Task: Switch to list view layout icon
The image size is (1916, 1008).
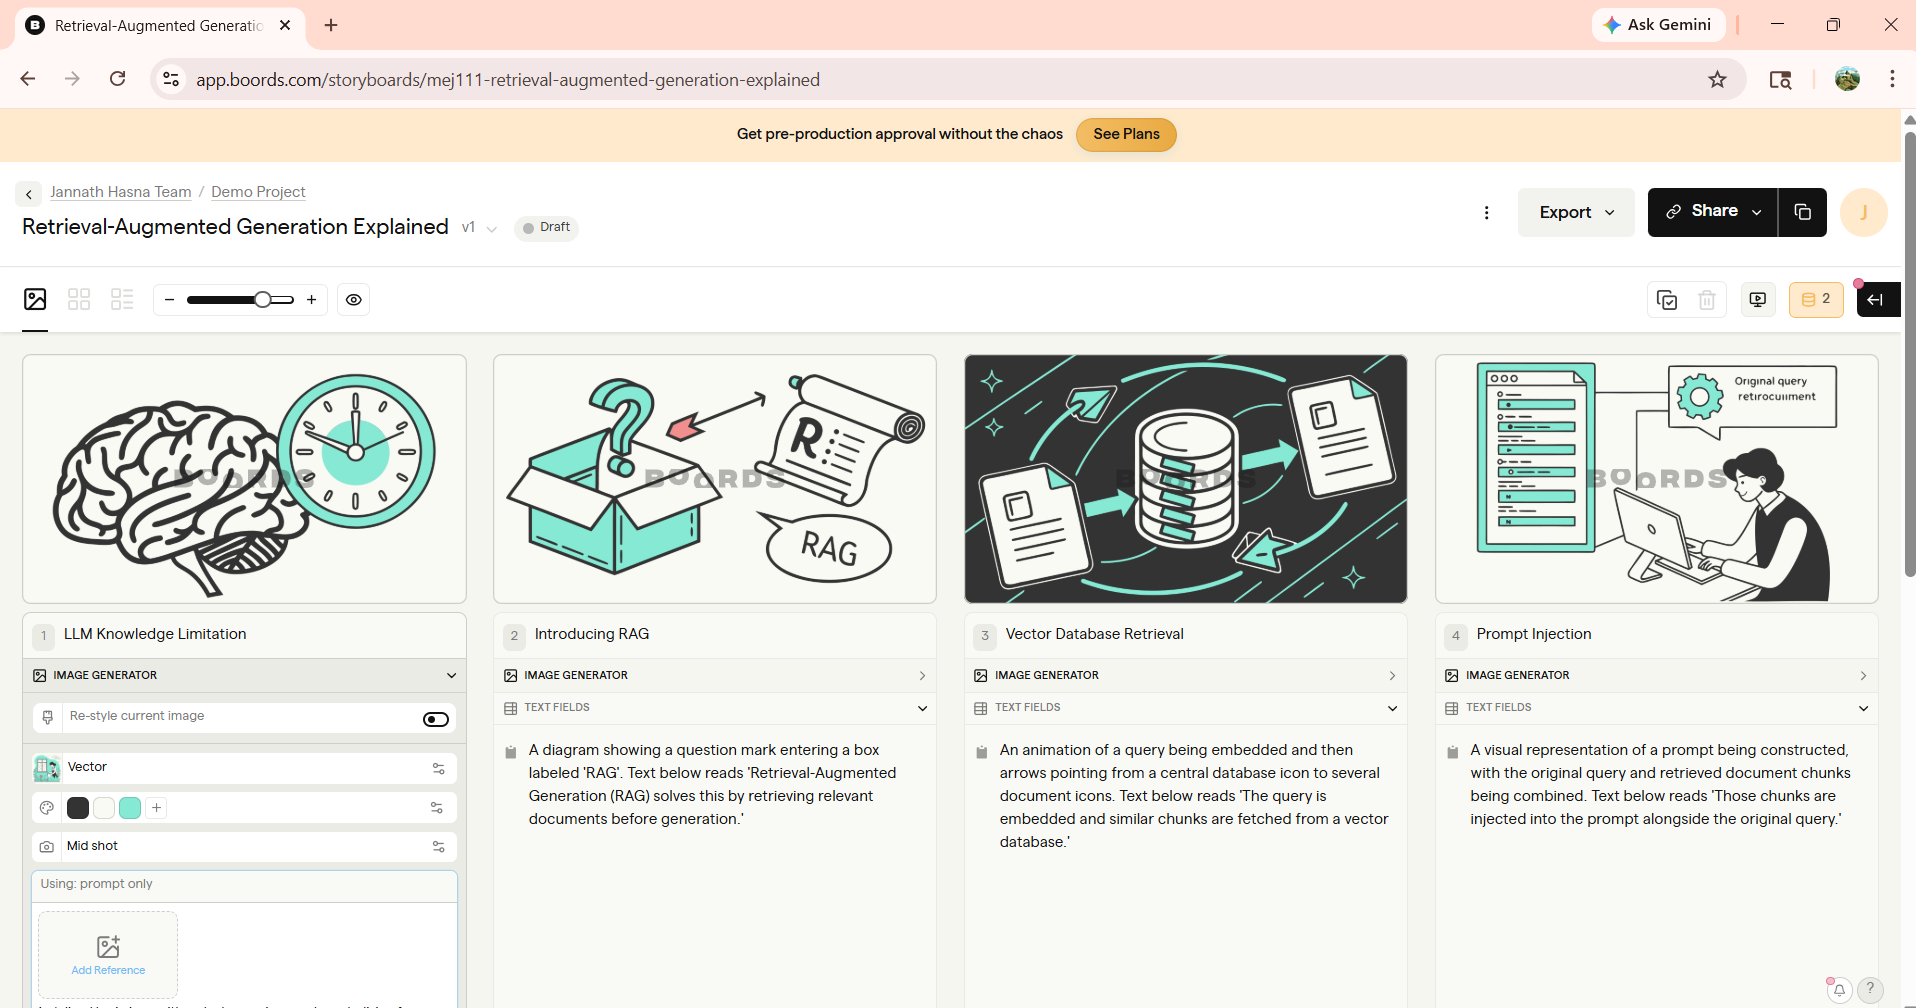Action: coord(122,299)
